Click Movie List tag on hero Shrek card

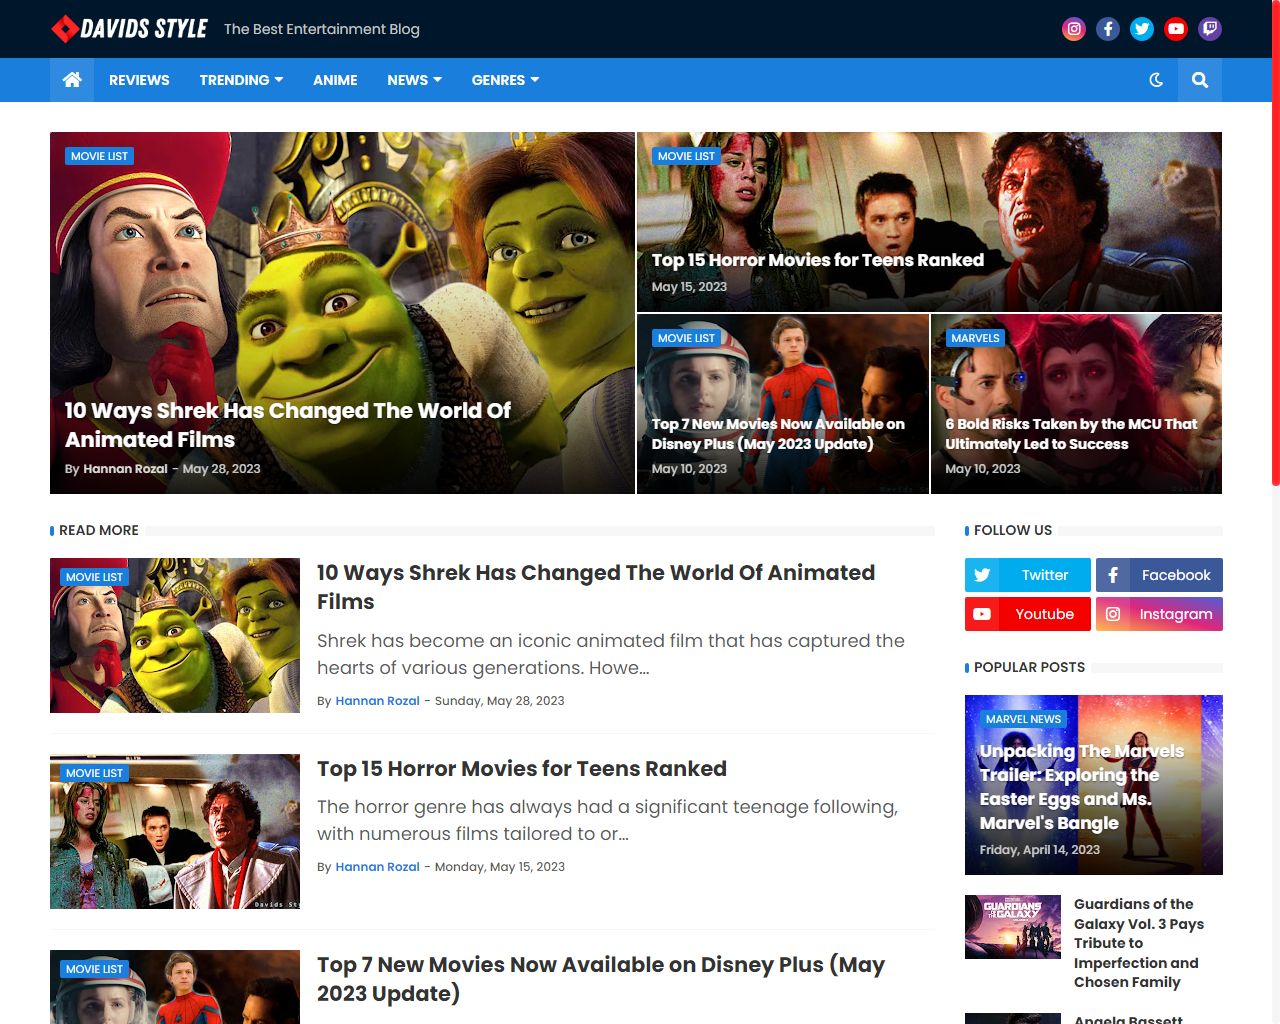click(99, 156)
